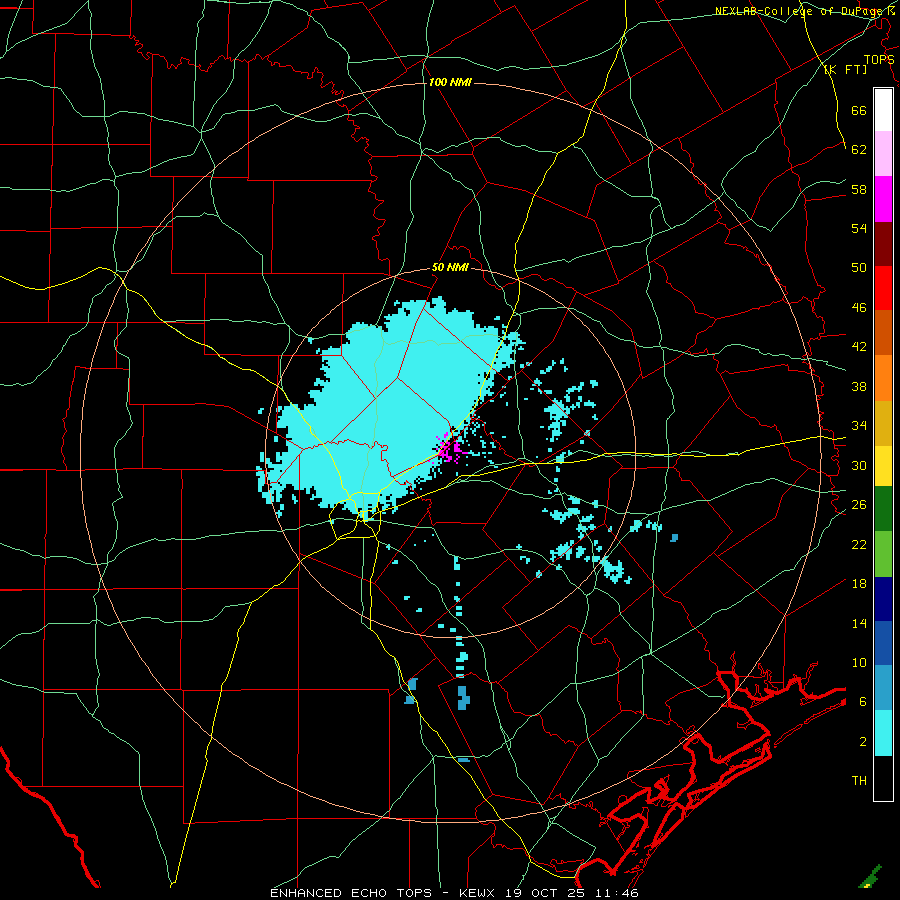Select the cyan legend swatch
Screen dimensions: 900x900
click(883, 734)
